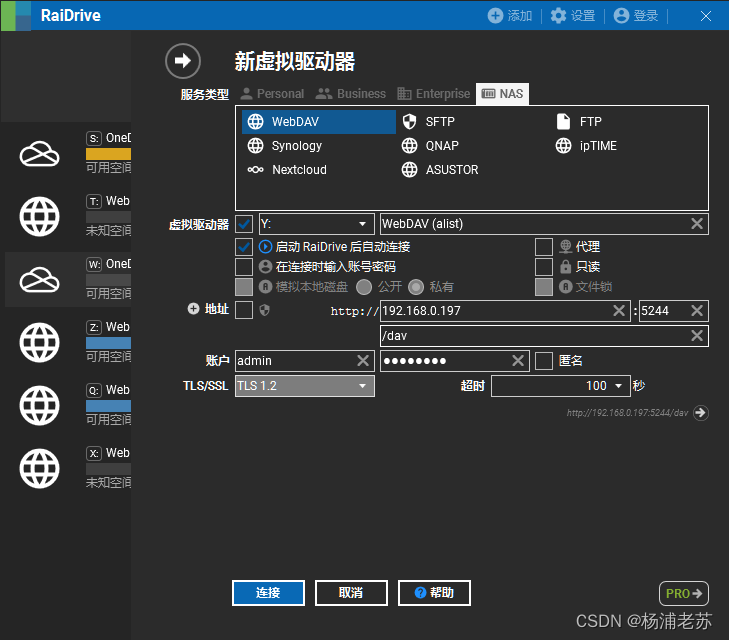
Task: Enable the 代理 proxy checkbox
Action: (x=544, y=247)
